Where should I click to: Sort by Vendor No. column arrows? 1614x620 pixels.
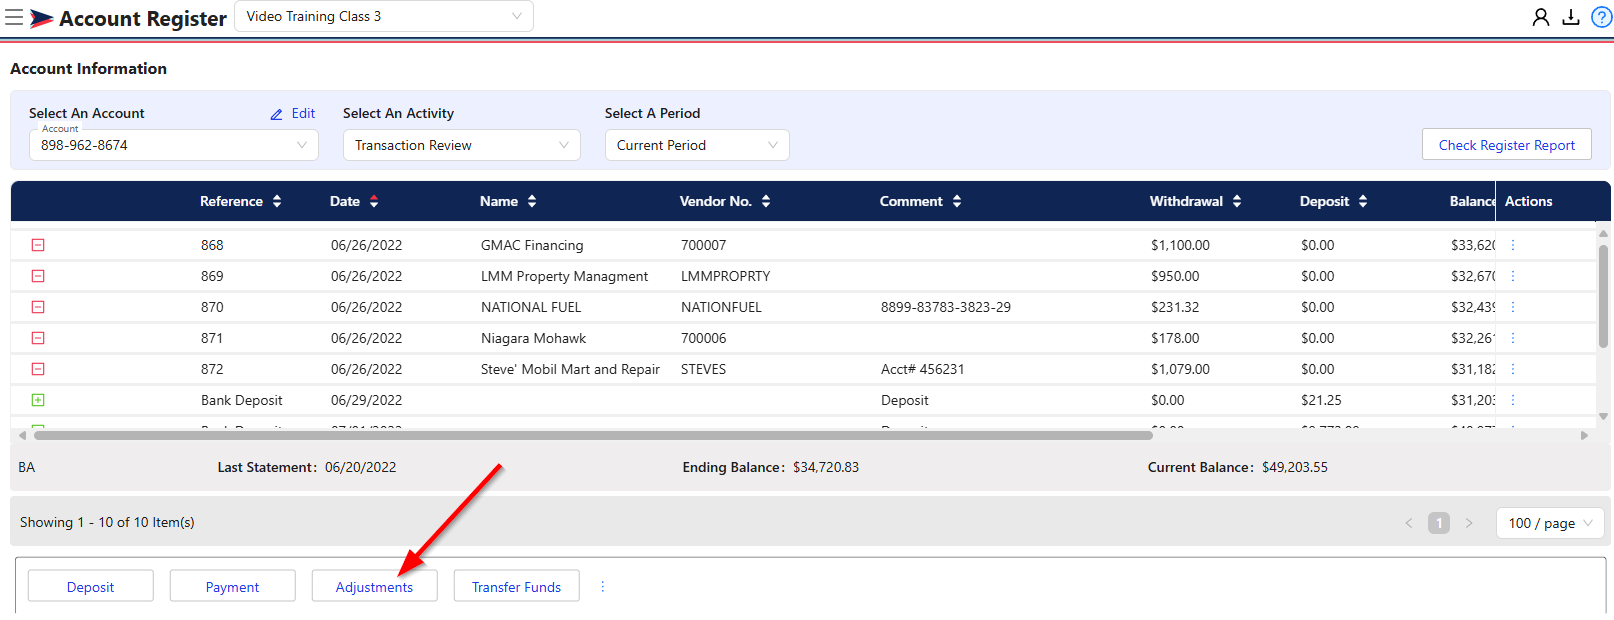766,201
